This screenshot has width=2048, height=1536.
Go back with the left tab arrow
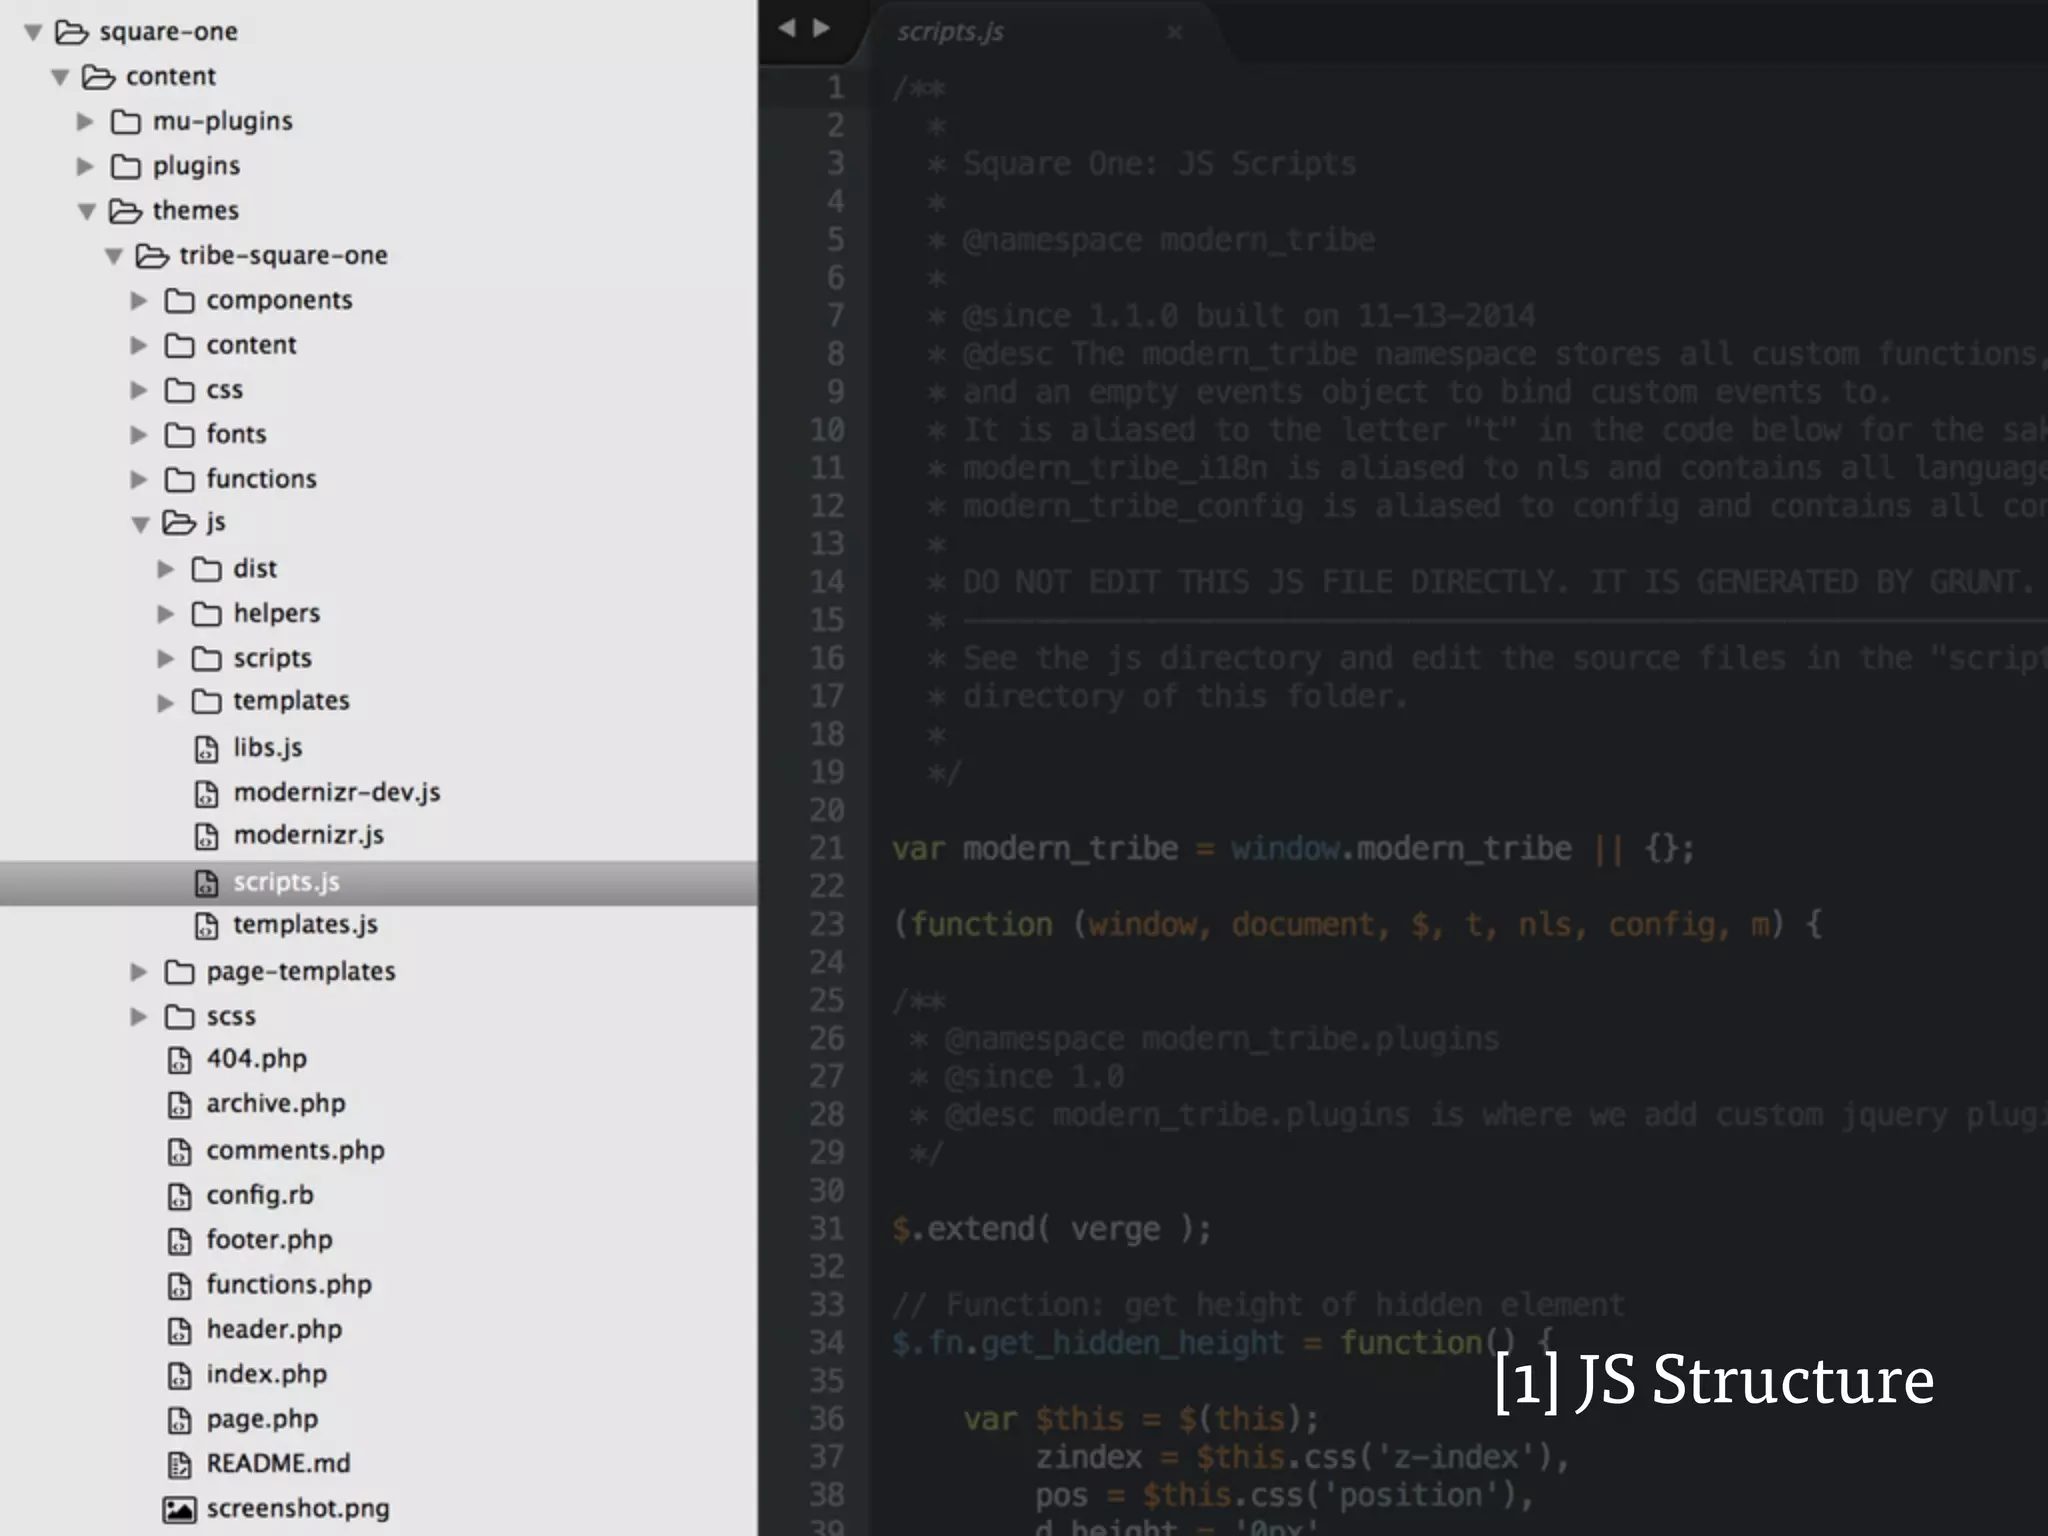(x=787, y=28)
